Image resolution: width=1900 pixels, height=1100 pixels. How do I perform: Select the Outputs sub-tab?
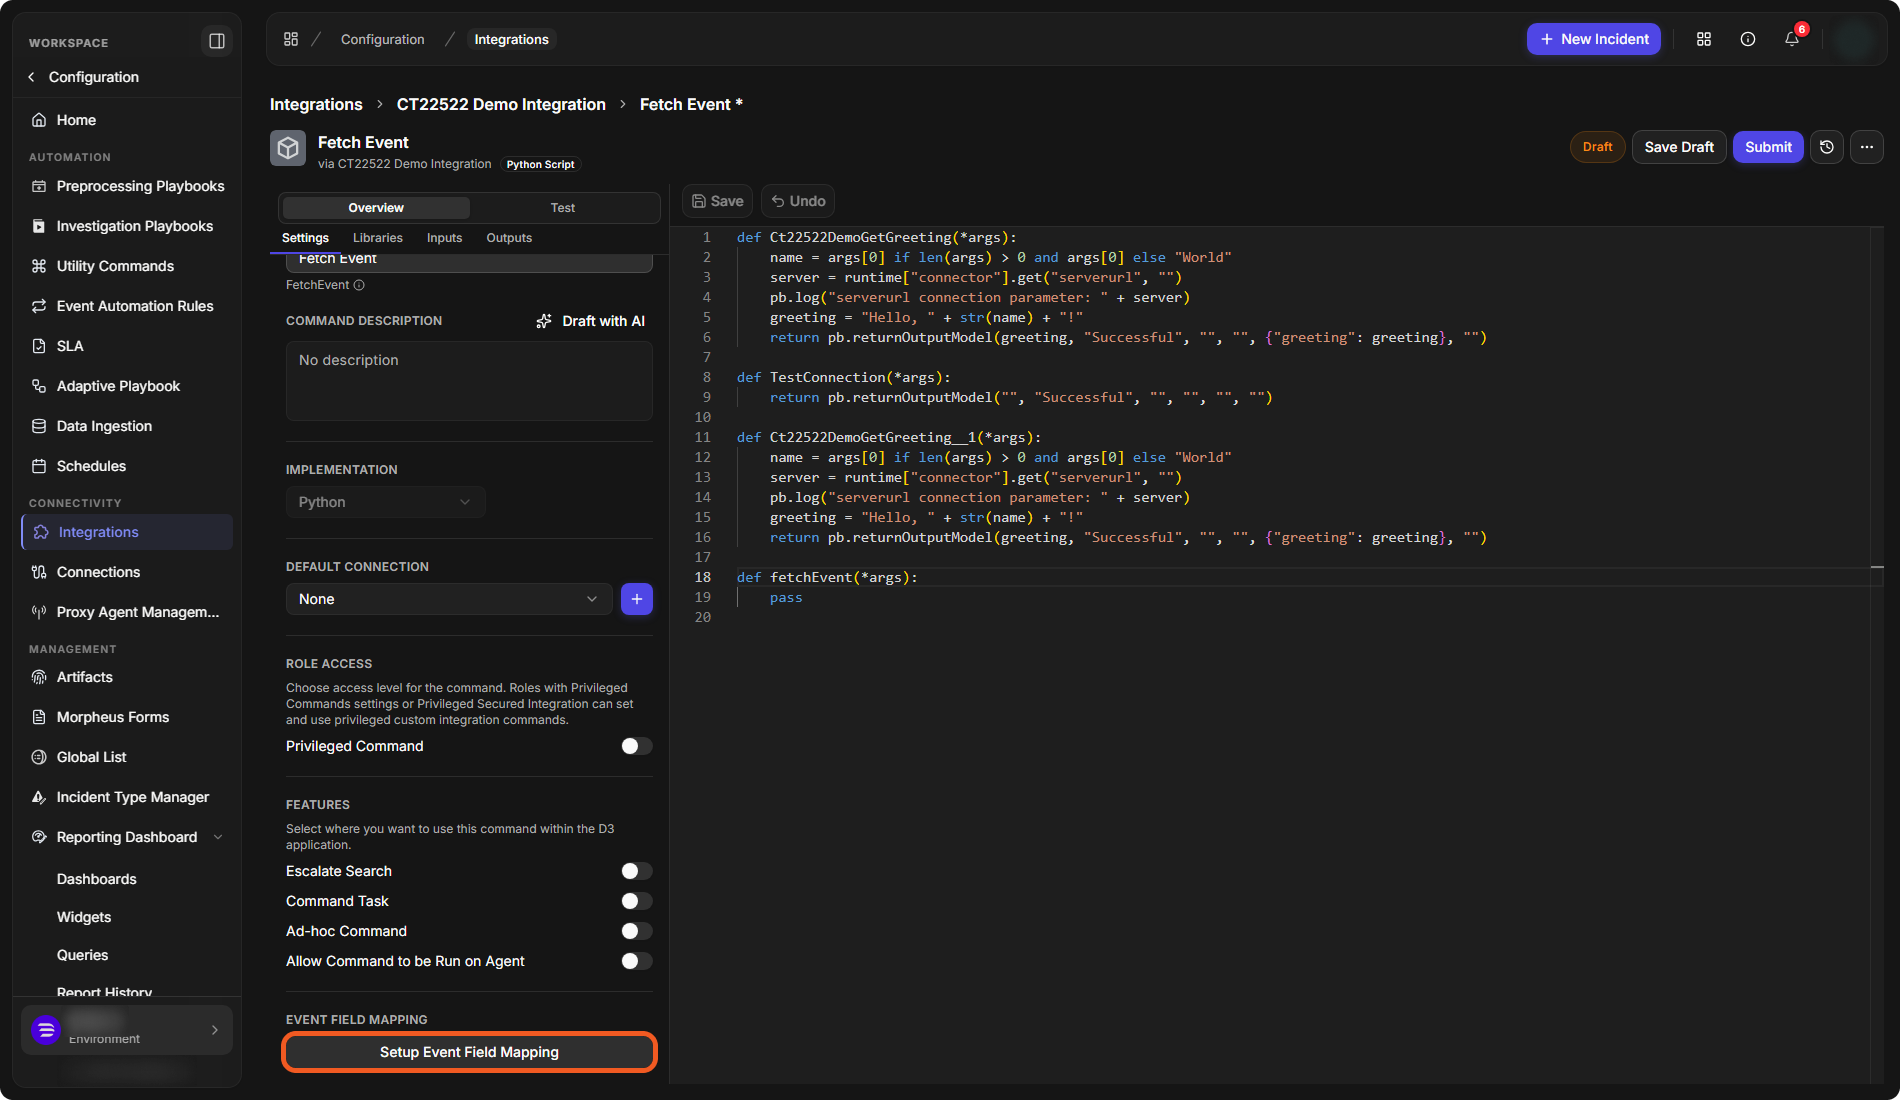tap(509, 238)
